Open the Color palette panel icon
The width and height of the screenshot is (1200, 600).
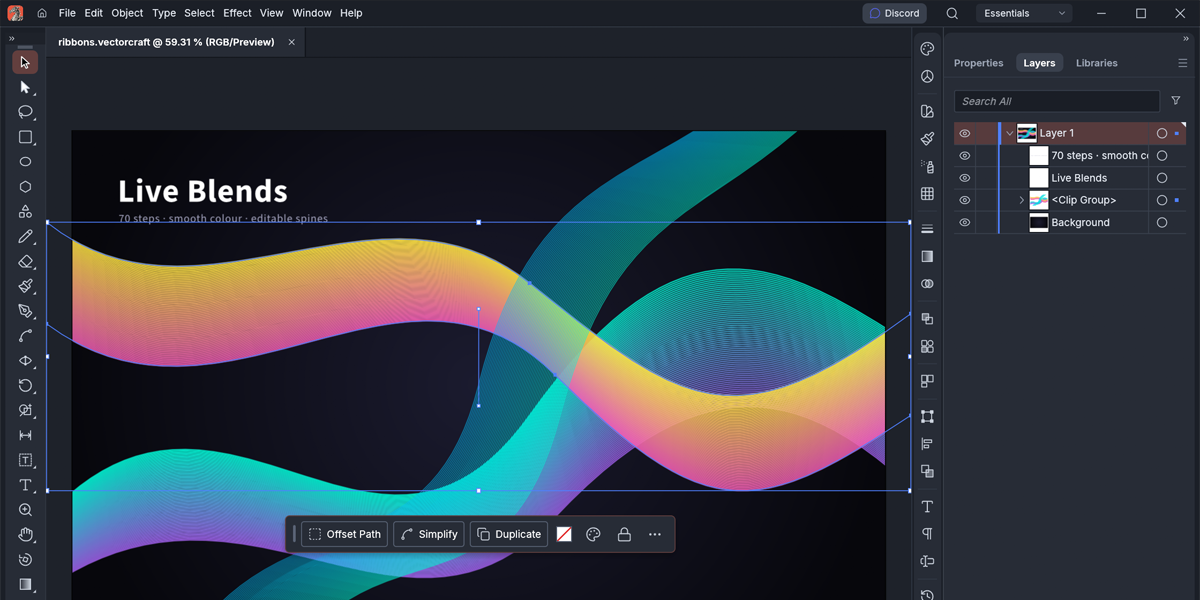click(x=927, y=49)
